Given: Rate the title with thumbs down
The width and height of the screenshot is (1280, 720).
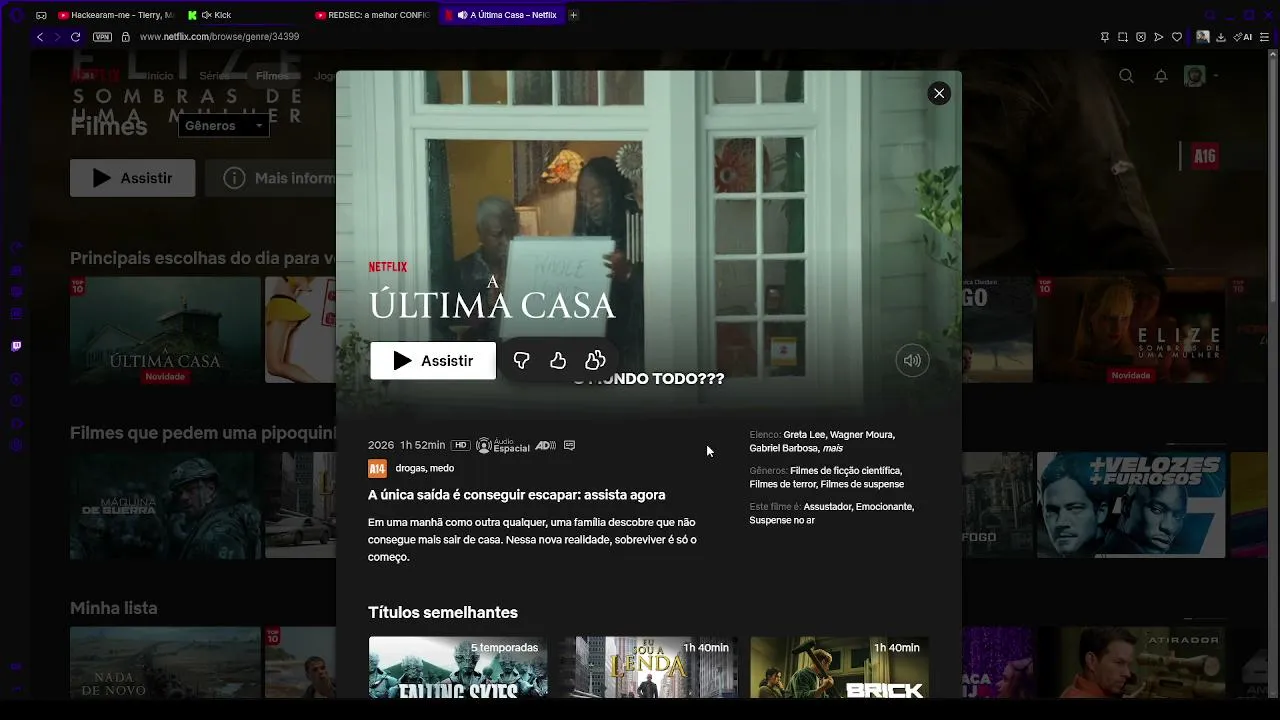Looking at the screenshot, I should coord(521,361).
